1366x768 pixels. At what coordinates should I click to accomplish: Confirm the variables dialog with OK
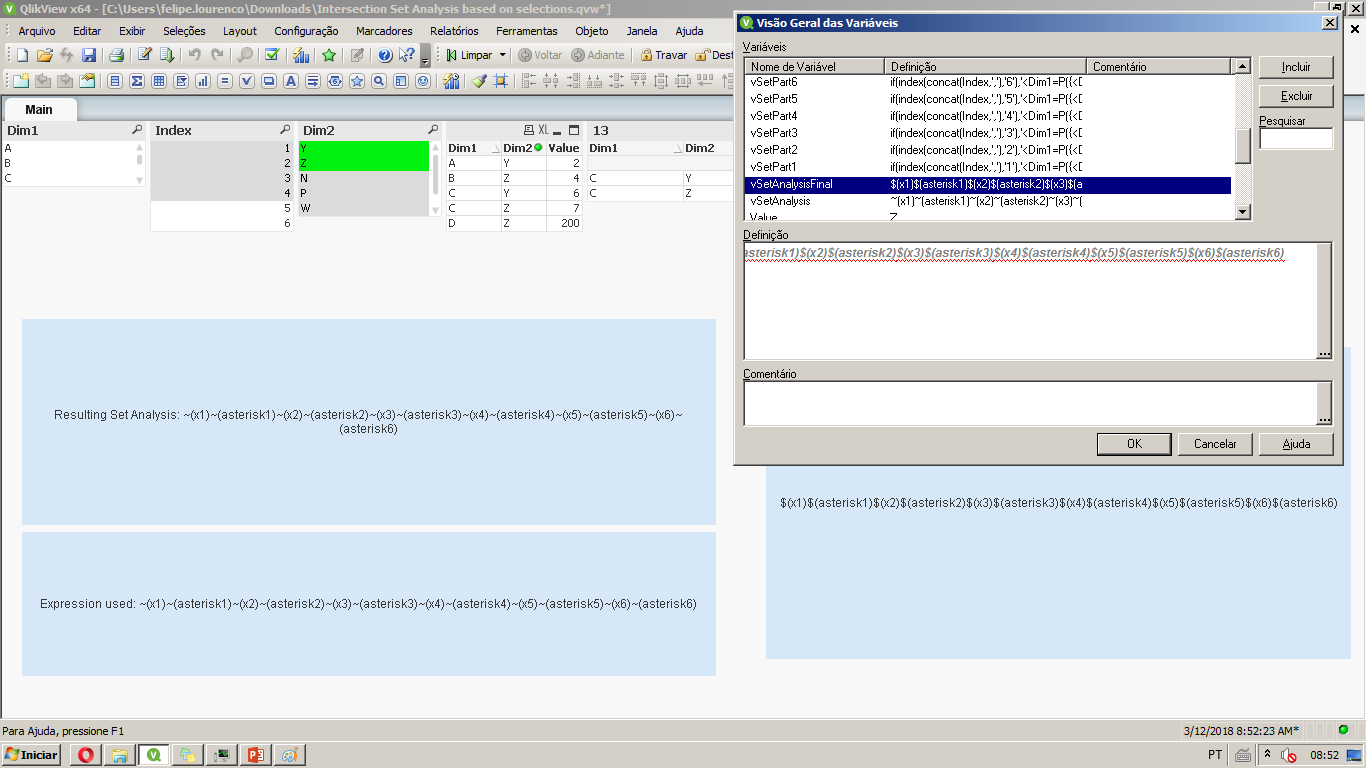click(x=1134, y=443)
